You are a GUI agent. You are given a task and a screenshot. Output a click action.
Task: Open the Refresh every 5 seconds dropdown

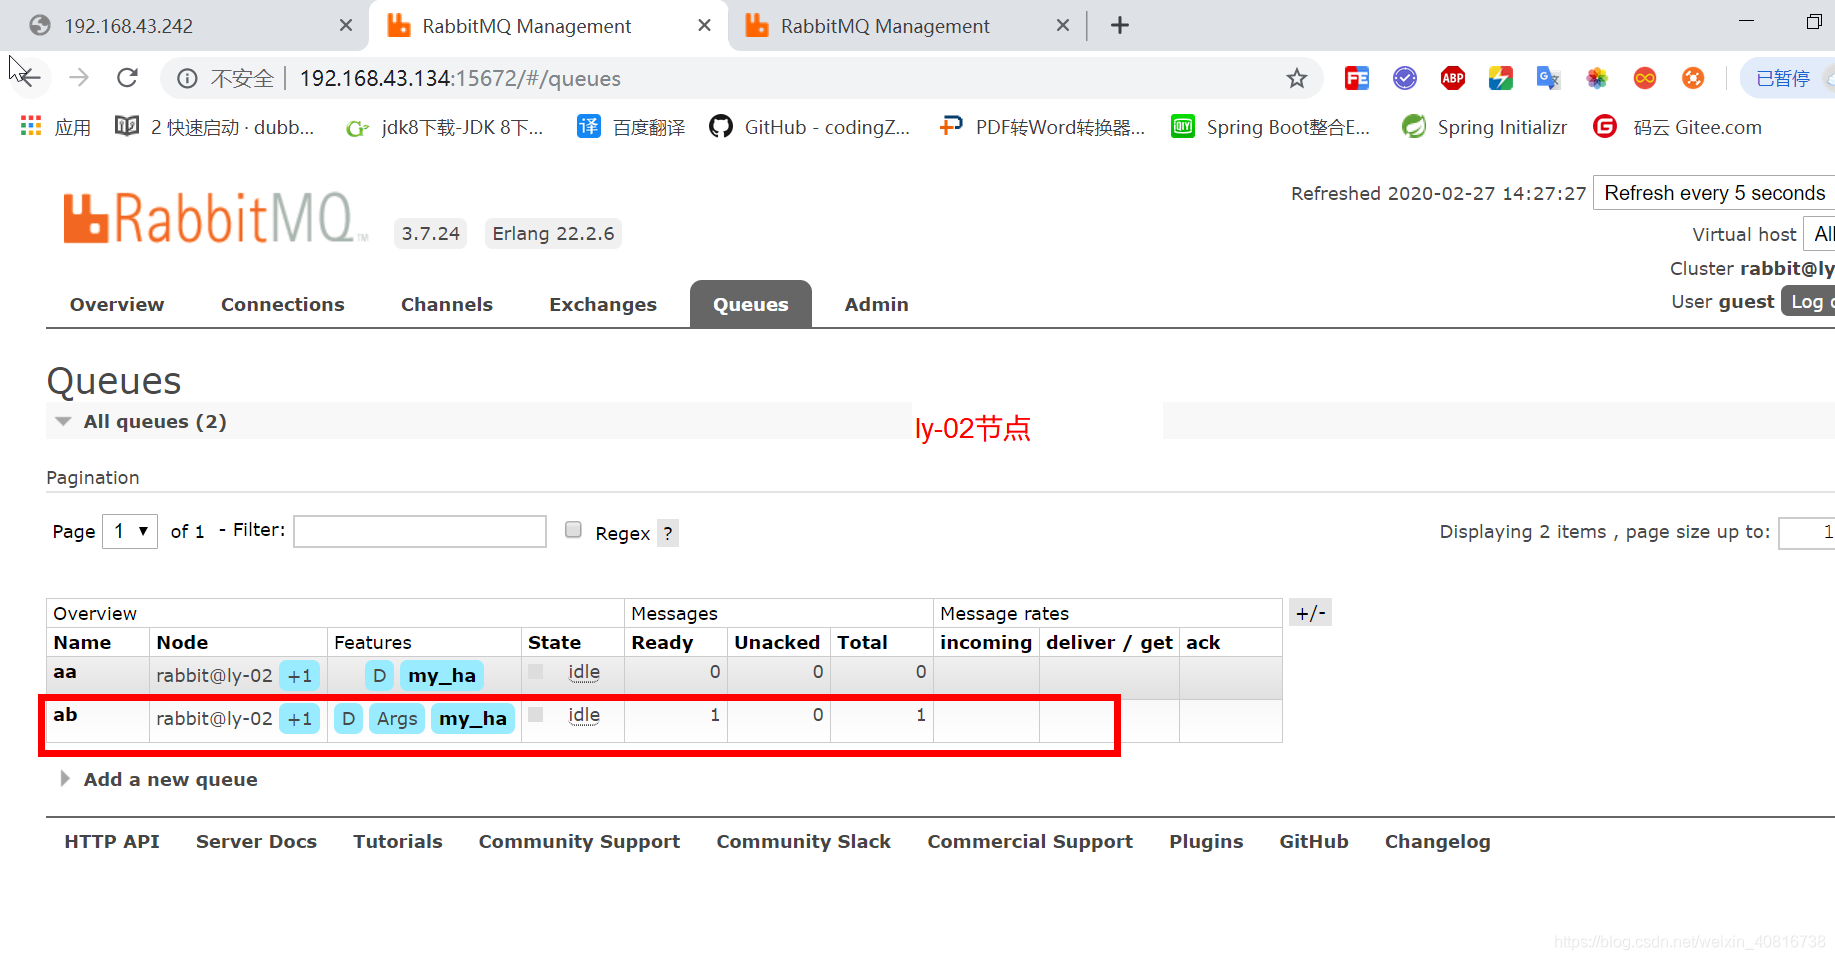pos(1714,193)
